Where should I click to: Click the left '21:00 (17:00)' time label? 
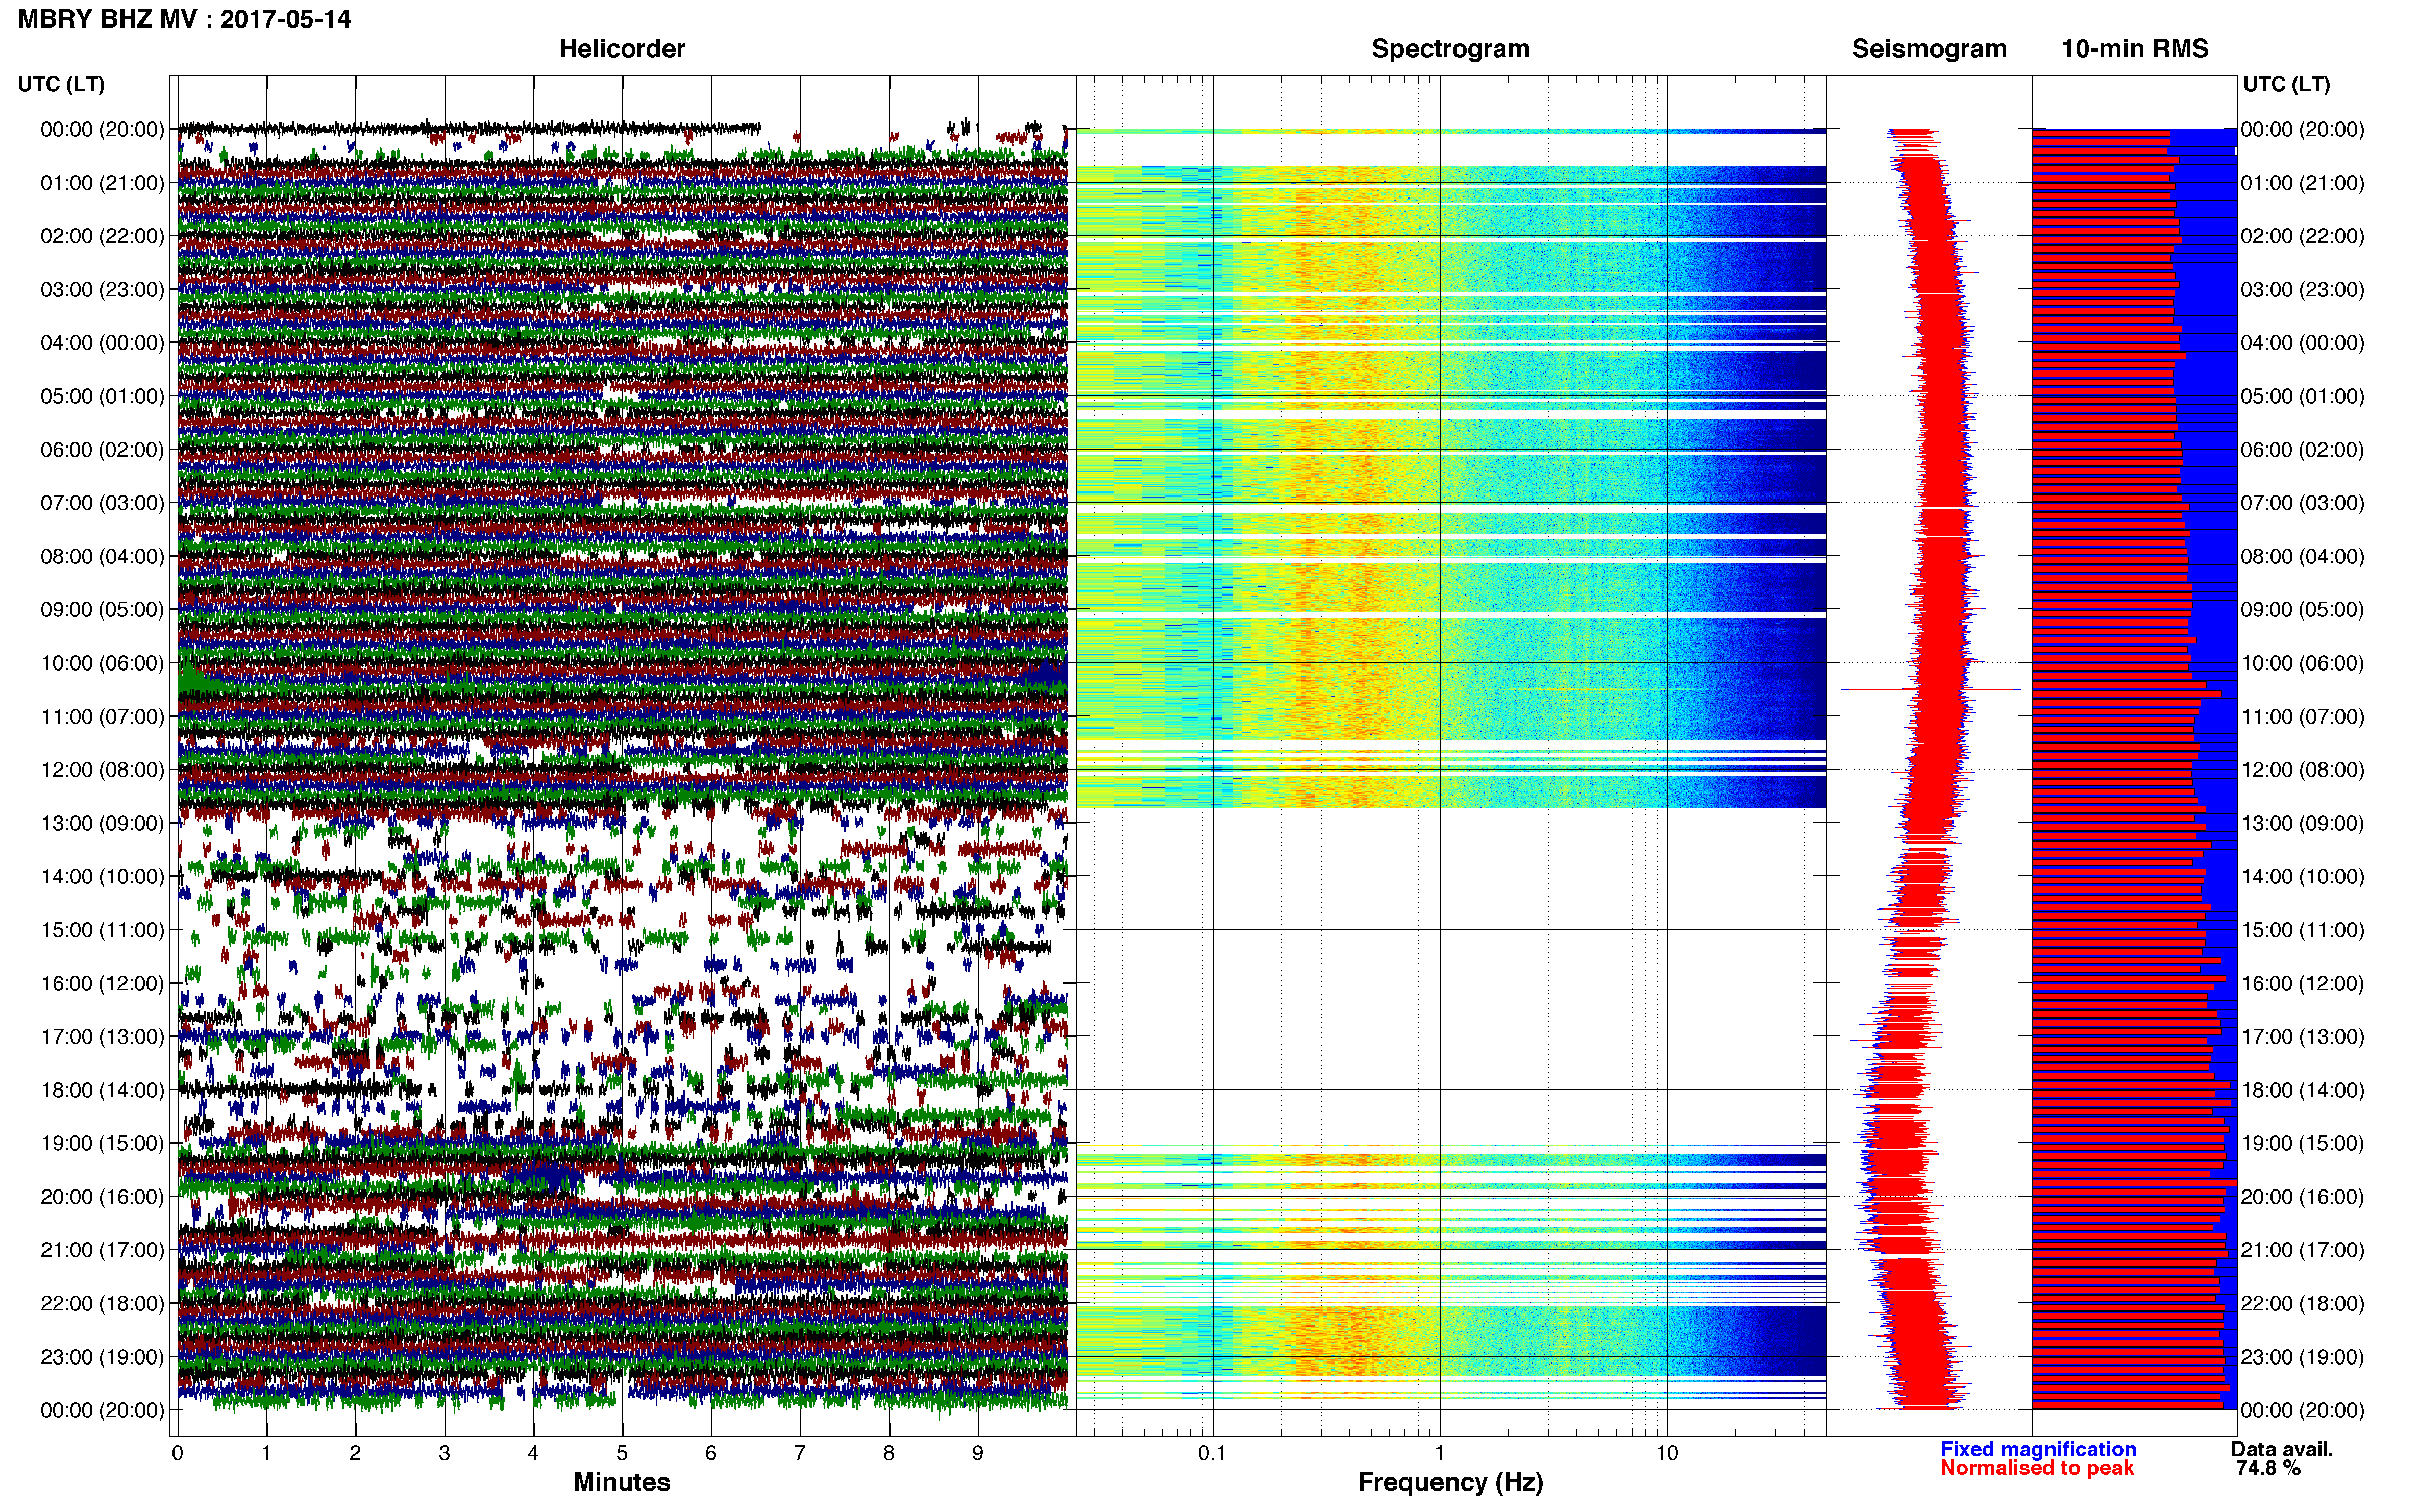pyautogui.click(x=102, y=1250)
